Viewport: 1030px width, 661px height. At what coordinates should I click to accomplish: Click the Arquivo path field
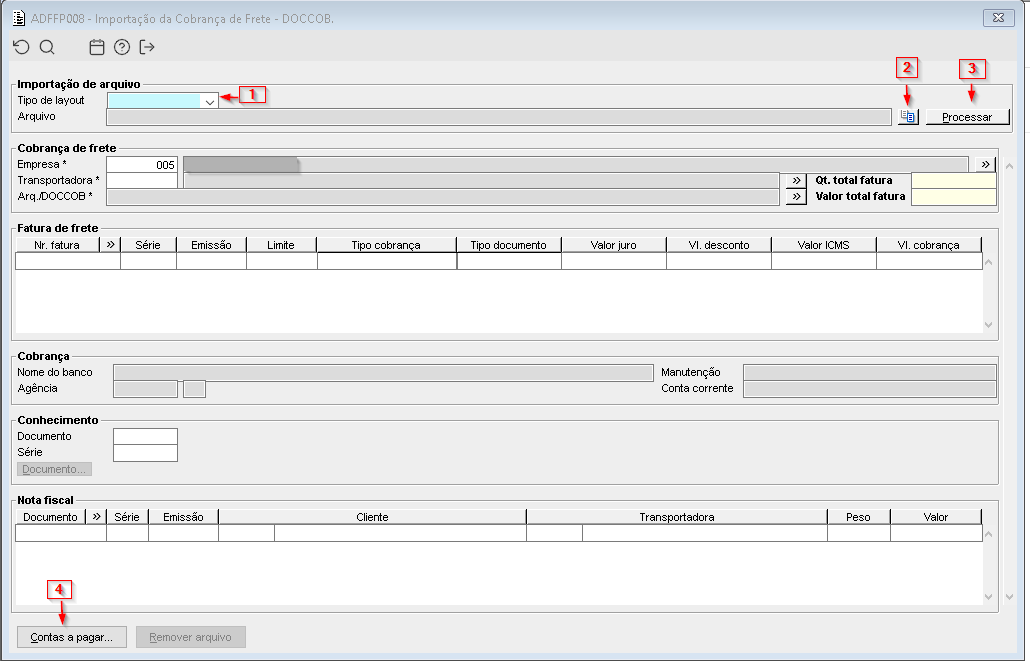pos(499,117)
